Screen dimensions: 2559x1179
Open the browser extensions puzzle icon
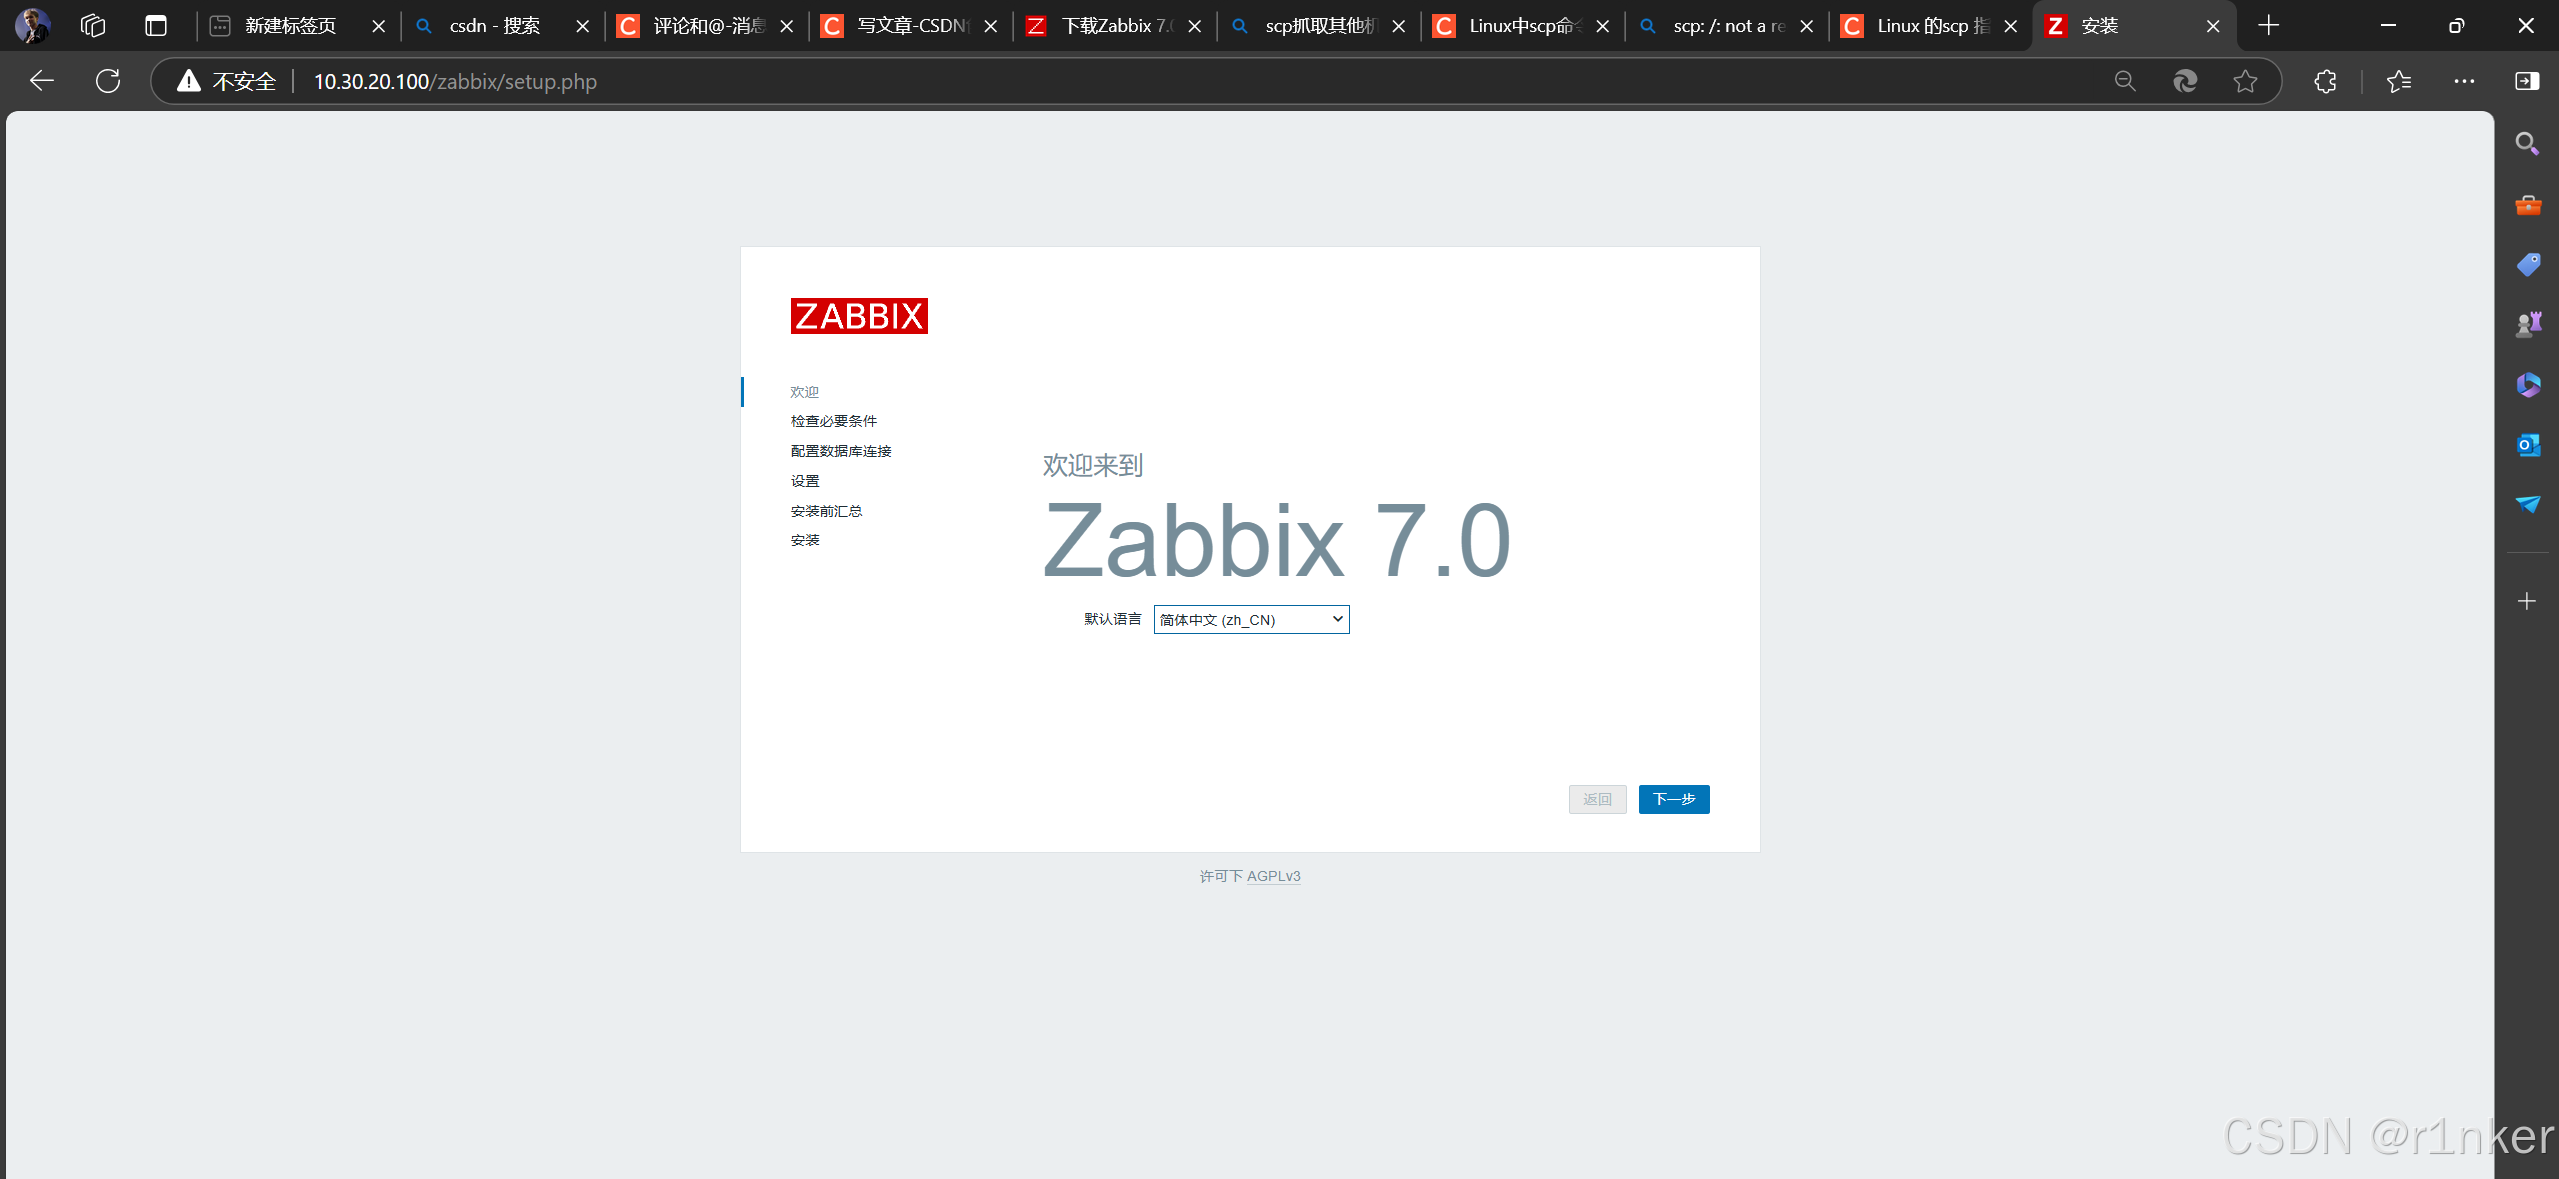coord(2324,81)
